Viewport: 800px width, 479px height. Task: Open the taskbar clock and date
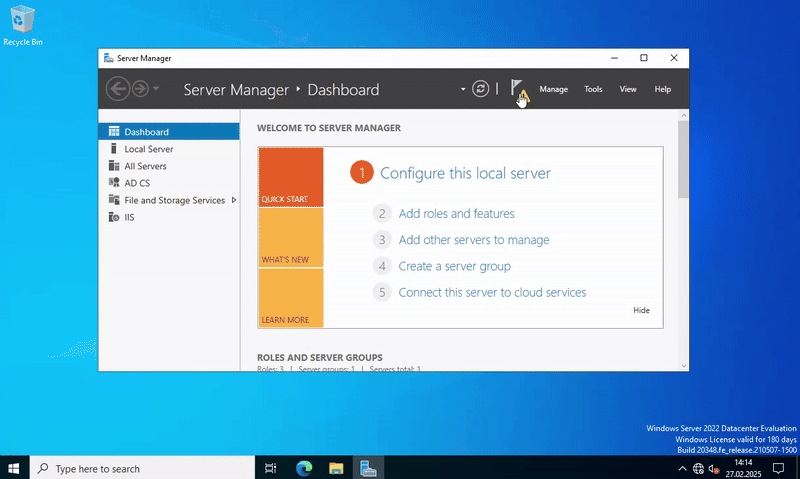click(x=743, y=468)
